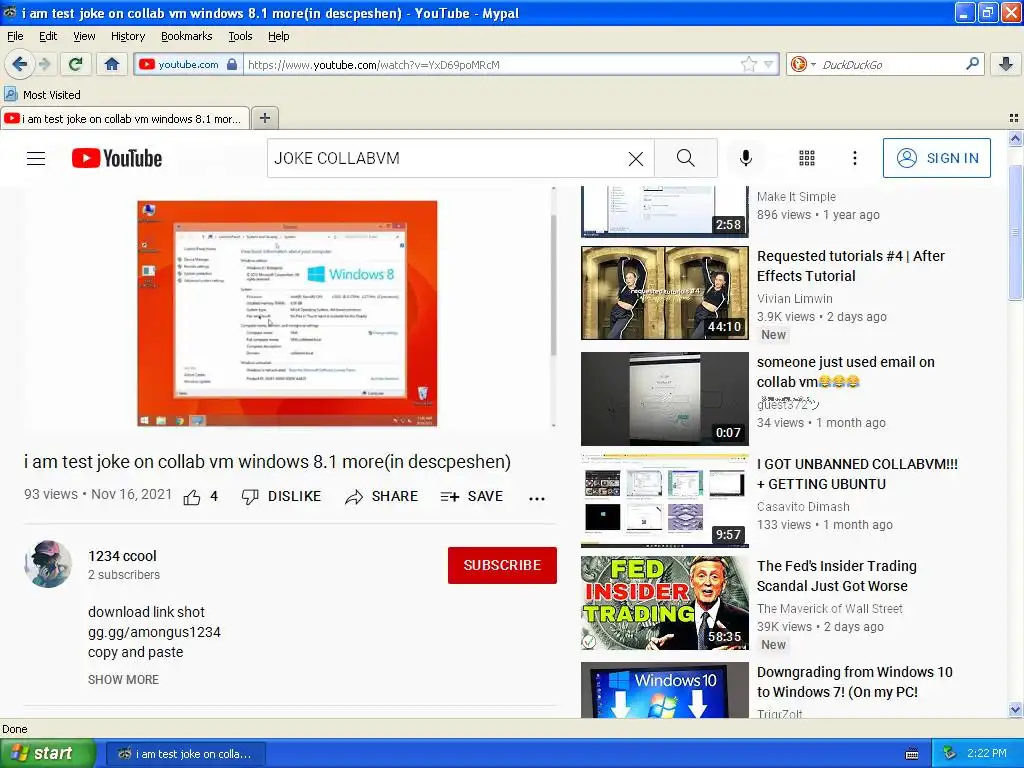The height and width of the screenshot is (768, 1024).
Task: Click the list all tabs icon
Action: tap(1014, 118)
